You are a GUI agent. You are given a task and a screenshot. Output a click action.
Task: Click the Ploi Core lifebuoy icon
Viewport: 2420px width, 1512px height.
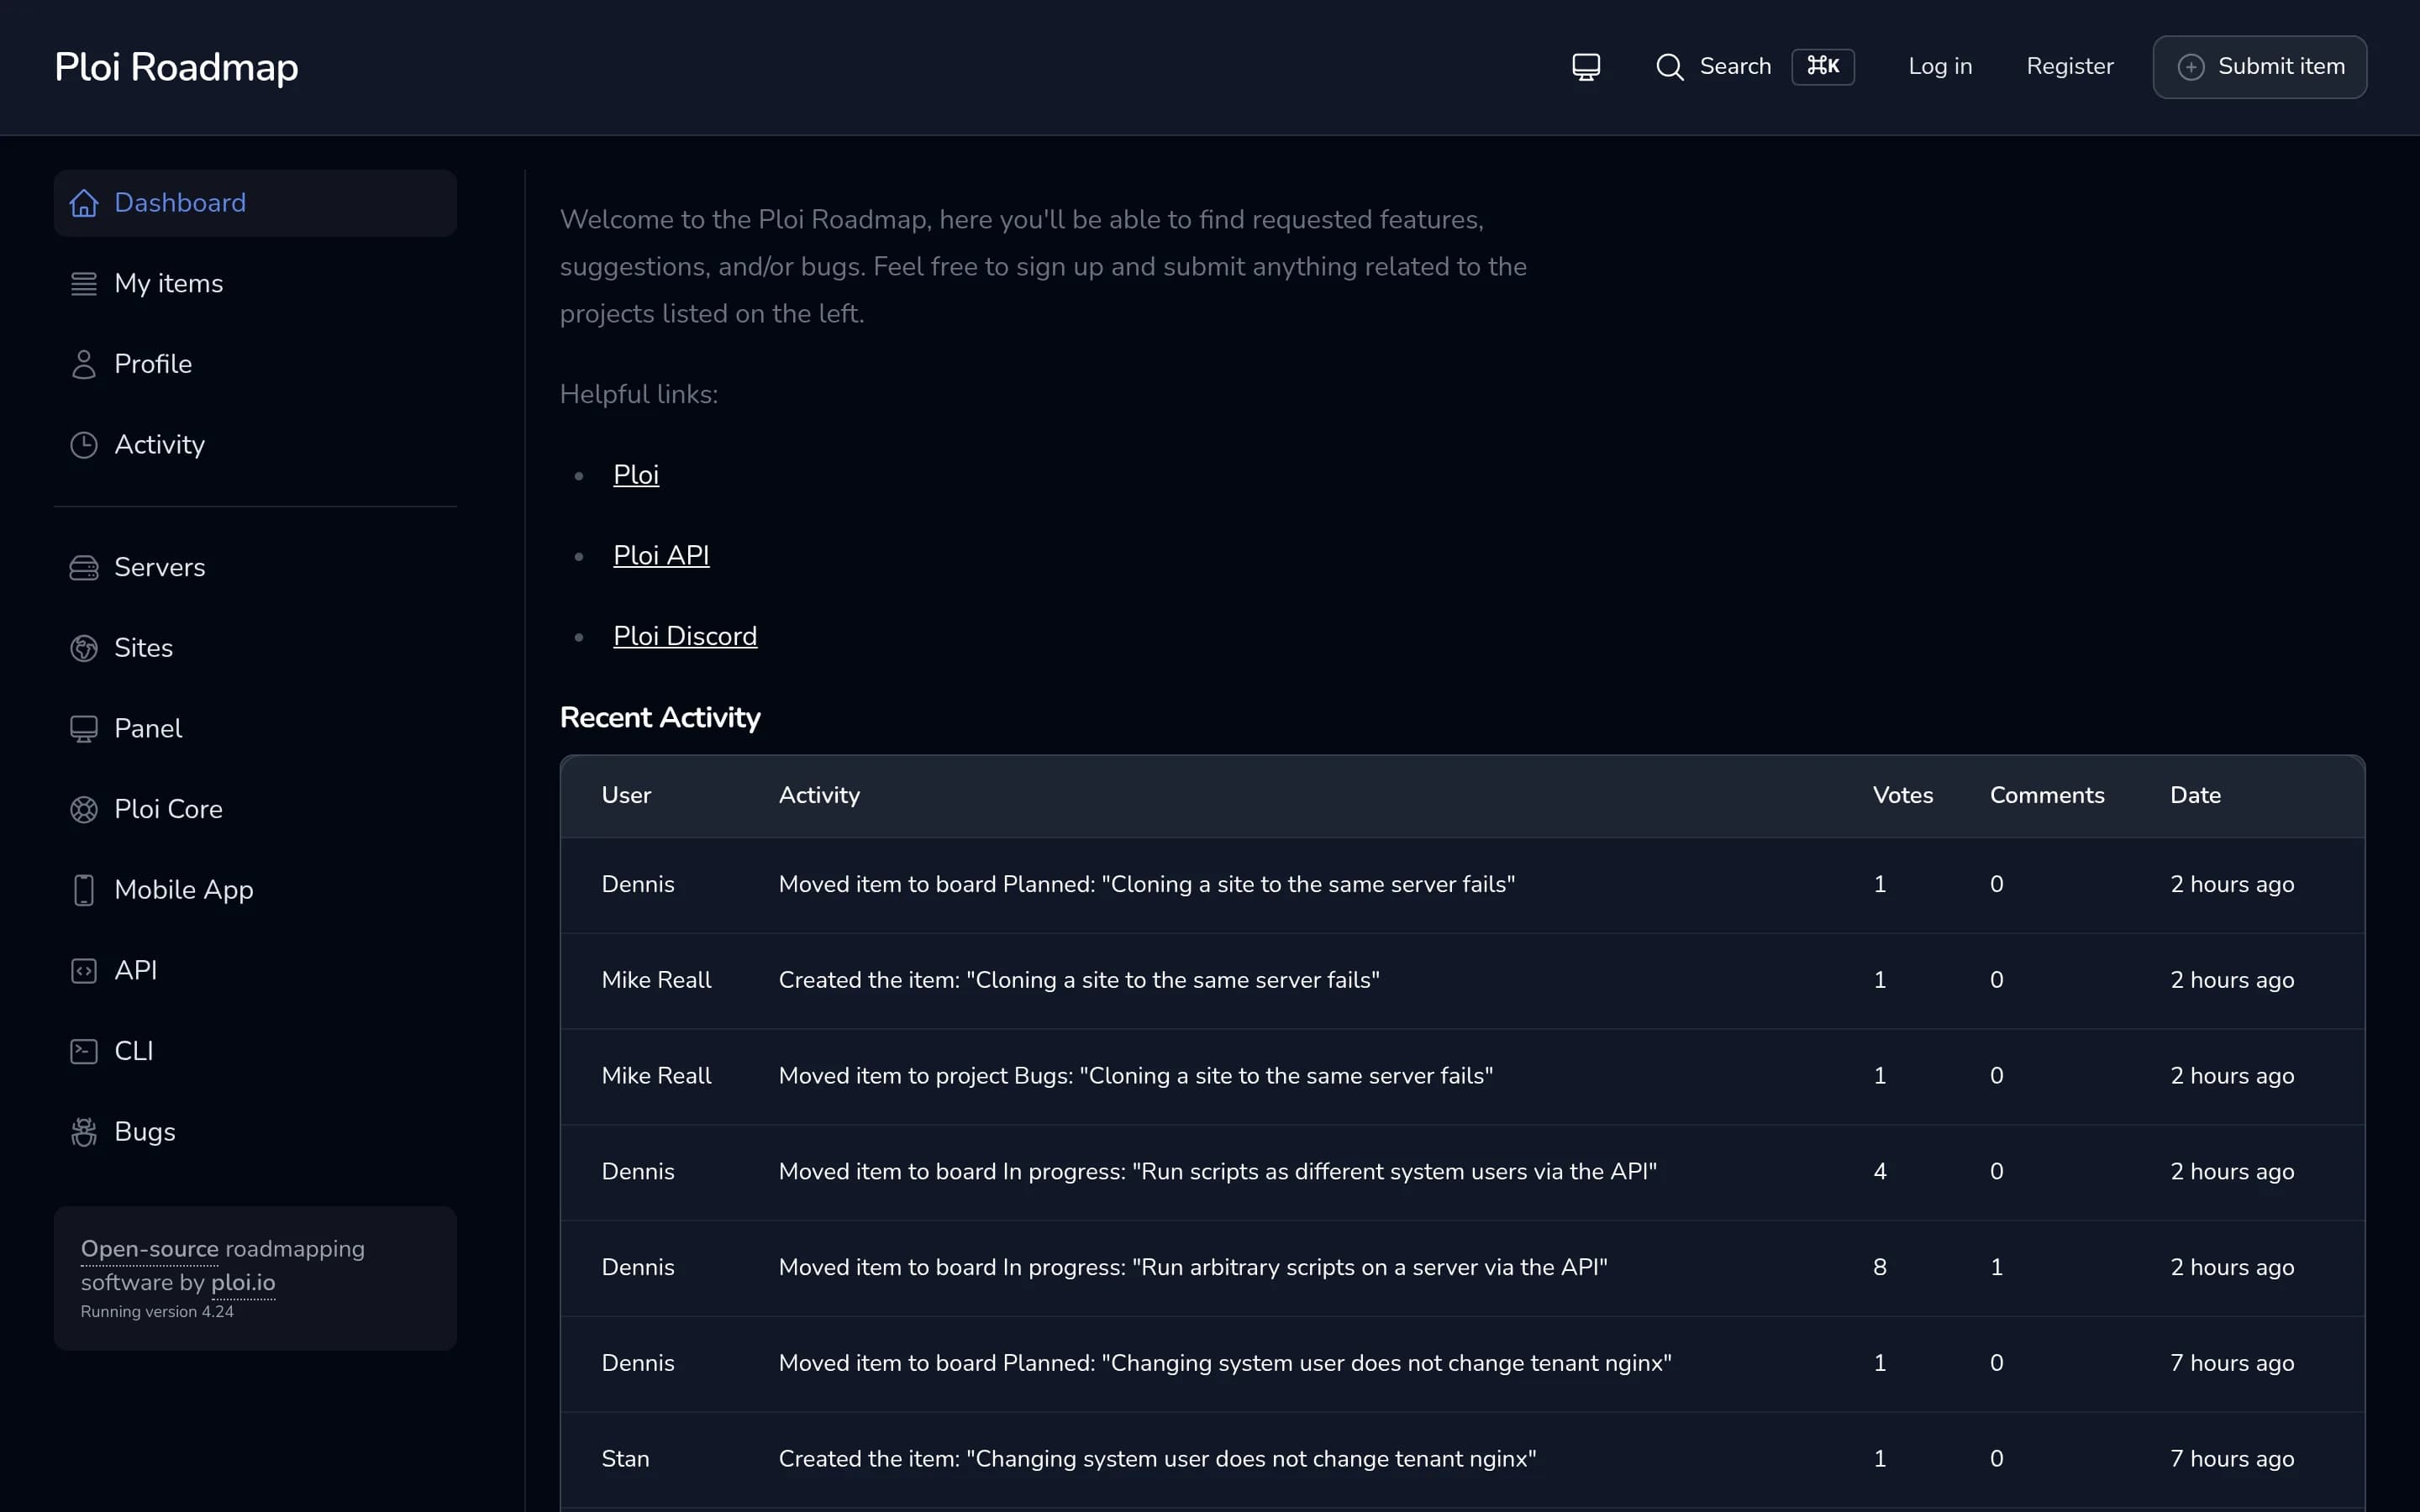pyautogui.click(x=84, y=809)
